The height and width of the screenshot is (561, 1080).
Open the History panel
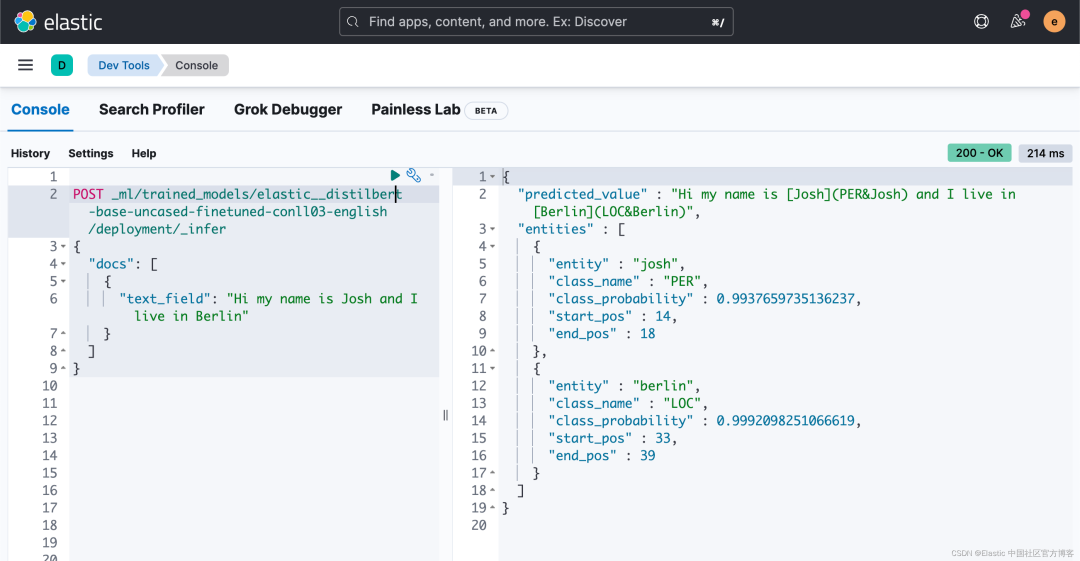click(30, 153)
